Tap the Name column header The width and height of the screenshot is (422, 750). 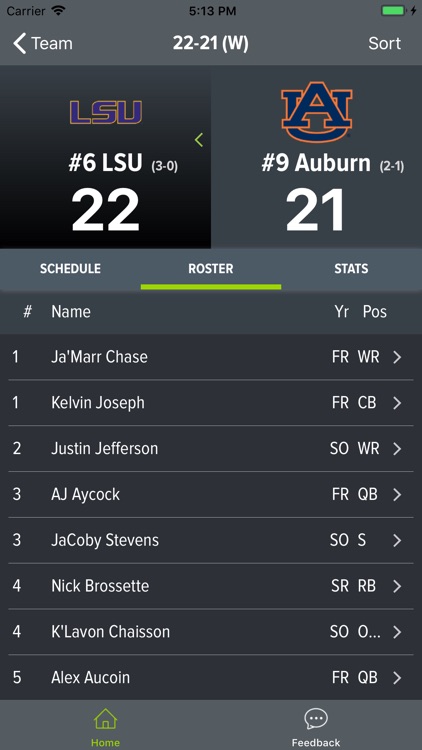(x=71, y=312)
